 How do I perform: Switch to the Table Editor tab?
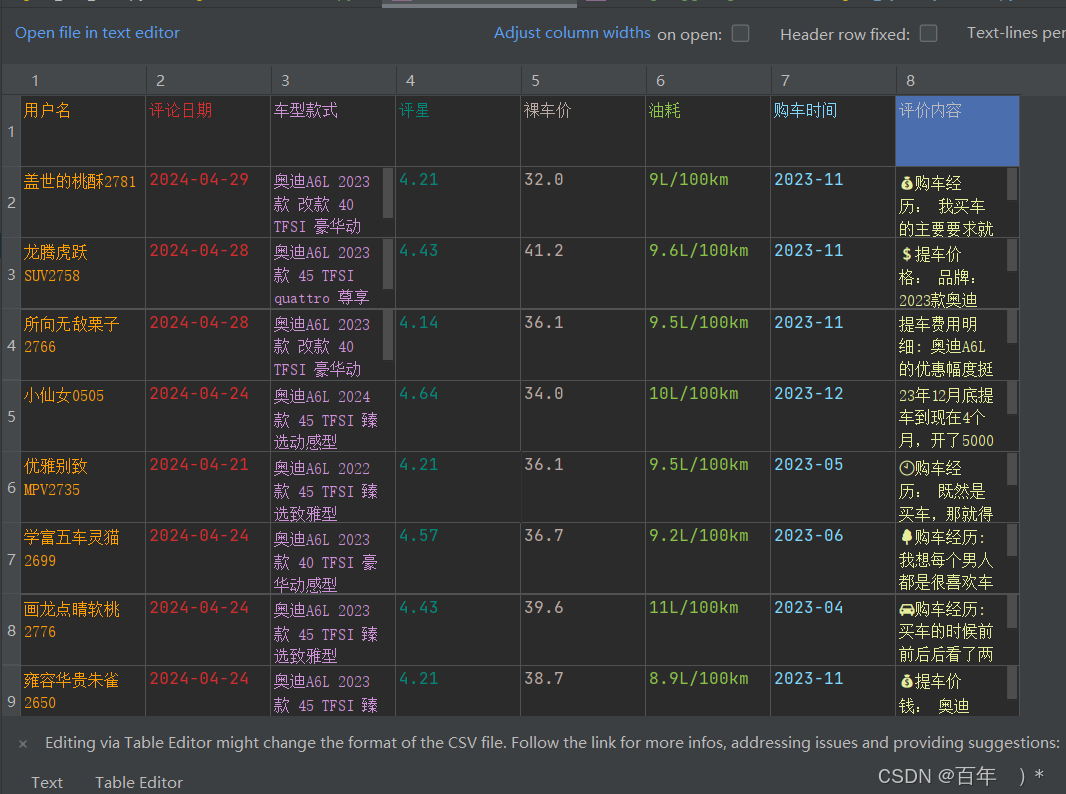pos(139,782)
